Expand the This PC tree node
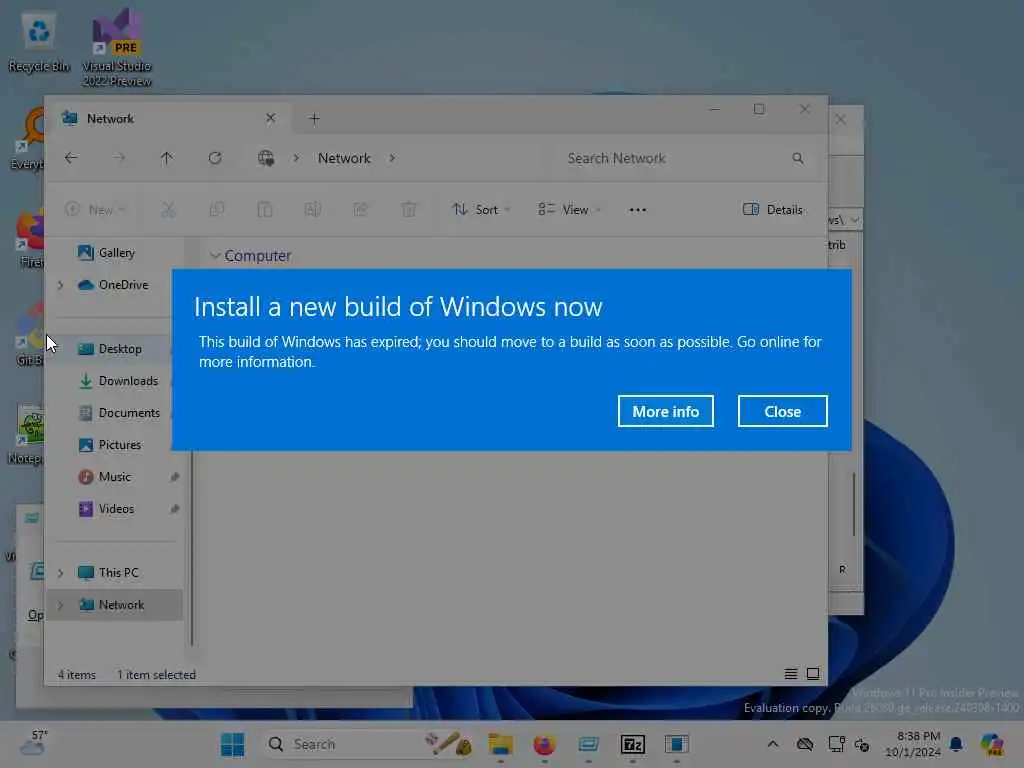The width and height of the screenshot is (1024, 768). click(x=60, y=573)
